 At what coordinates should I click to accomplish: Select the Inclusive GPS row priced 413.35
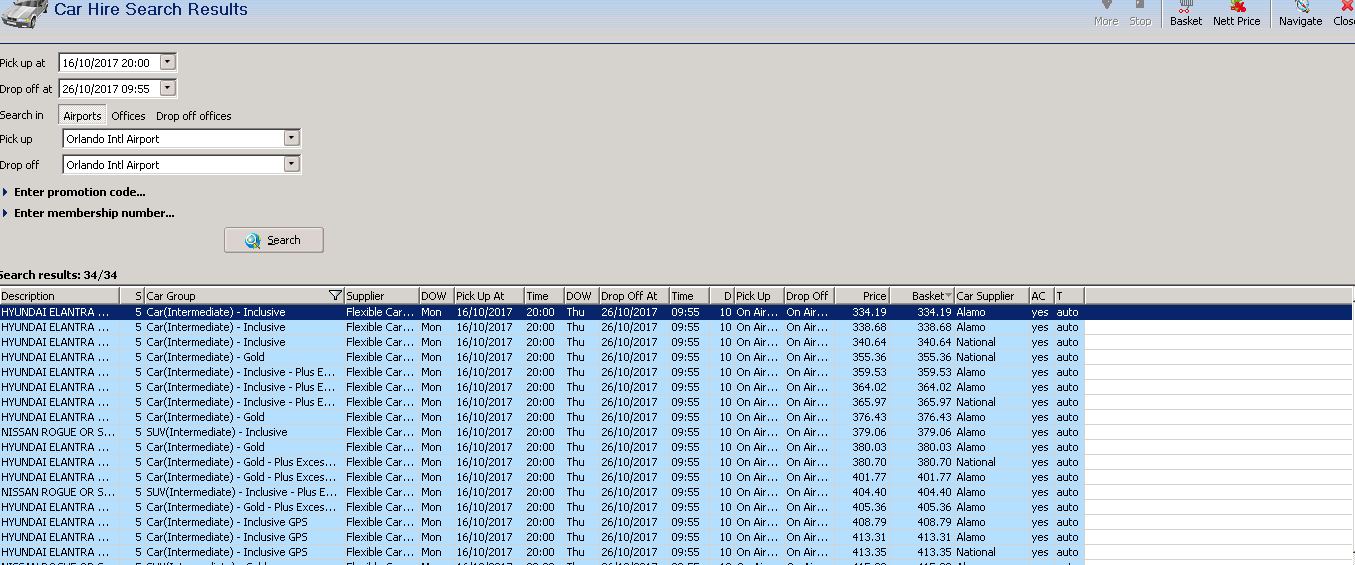pyautogui.click(x=542, y=552)
